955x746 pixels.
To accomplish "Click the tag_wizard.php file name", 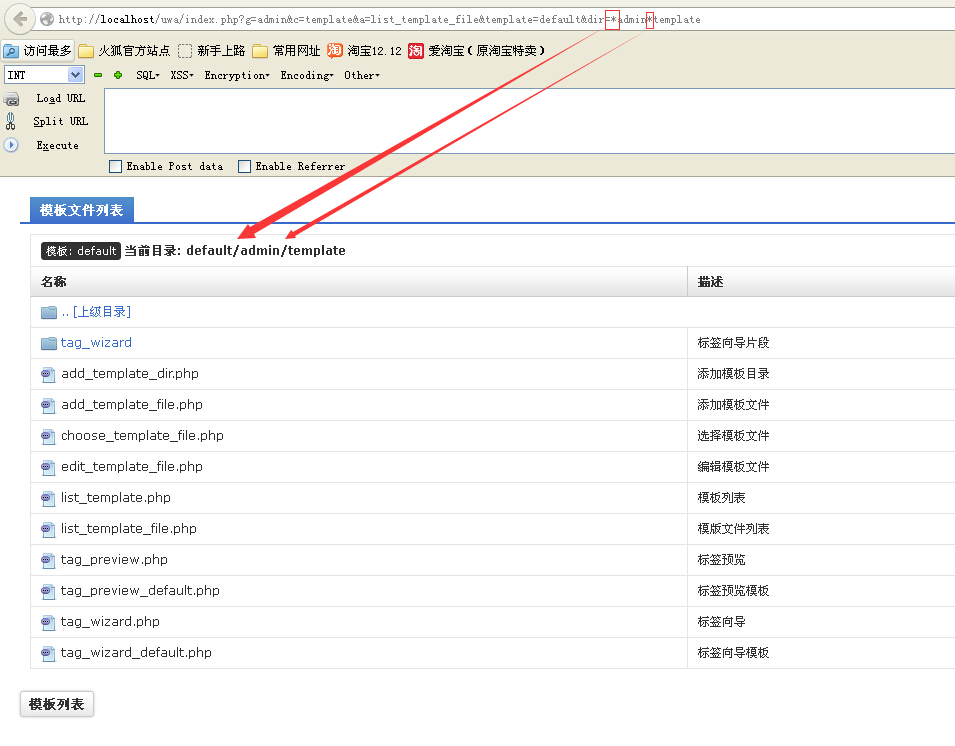I will click(x=110, y=622).
